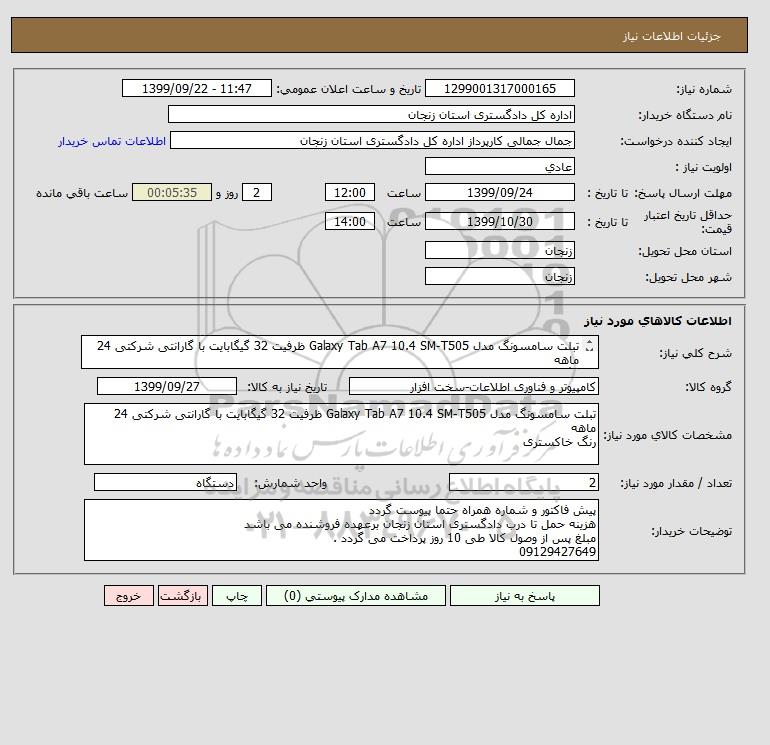Click price validity time 14:00
Screen dimensions: 770x745
[x=350, y=221]
